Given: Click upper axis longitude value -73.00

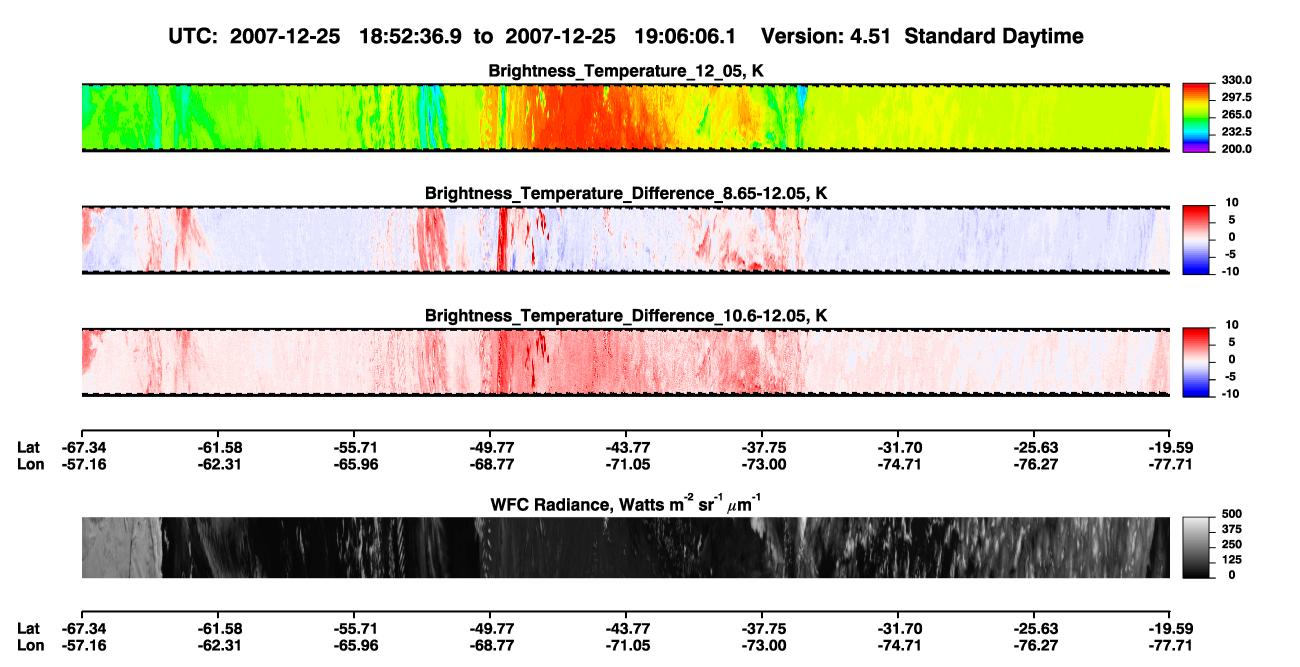Looking at the screenshot, I should coord(762,464).
